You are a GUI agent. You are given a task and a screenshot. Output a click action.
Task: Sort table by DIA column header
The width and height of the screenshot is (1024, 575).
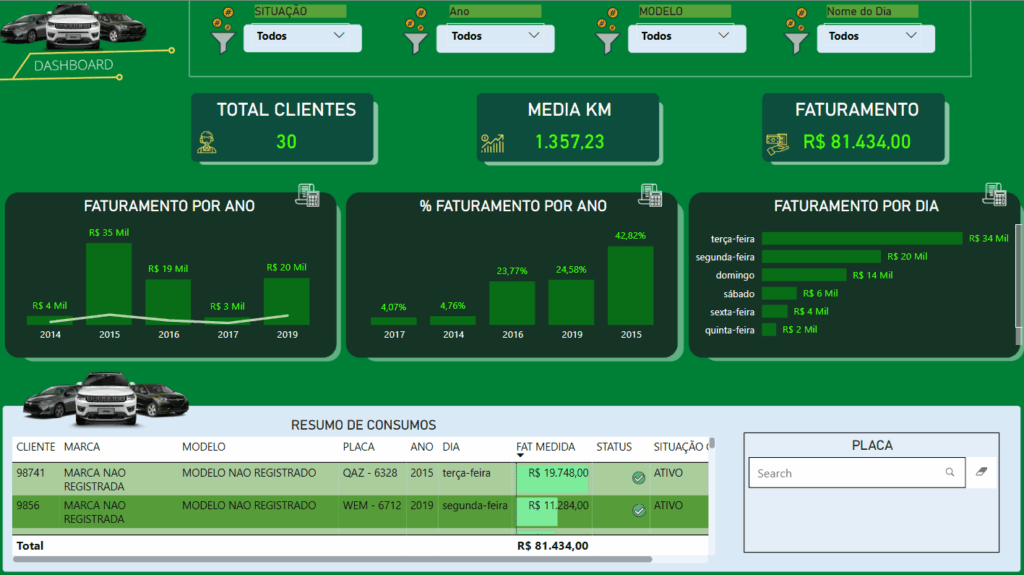coord(451,447)
